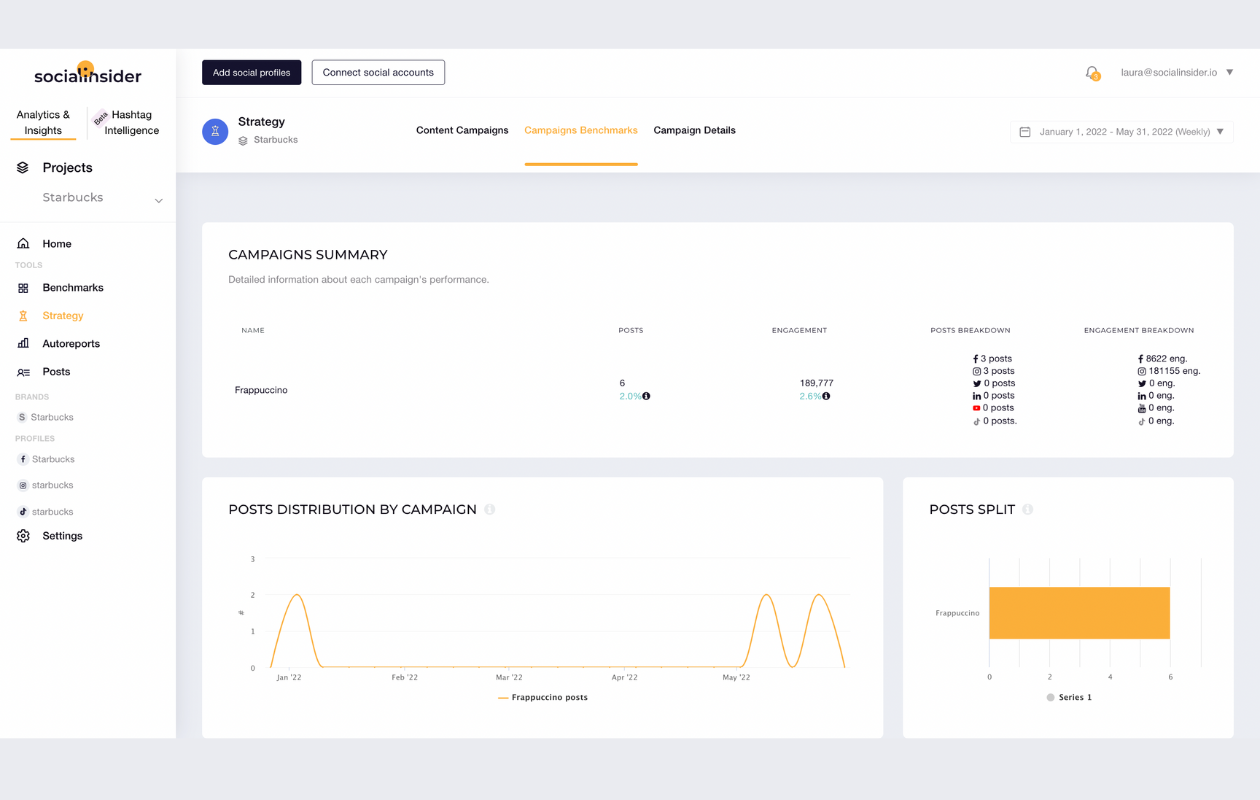This screenshot has width=1260, height=800.
Task: Open Settings from sidebar
Action: click(x=62, y=536)
